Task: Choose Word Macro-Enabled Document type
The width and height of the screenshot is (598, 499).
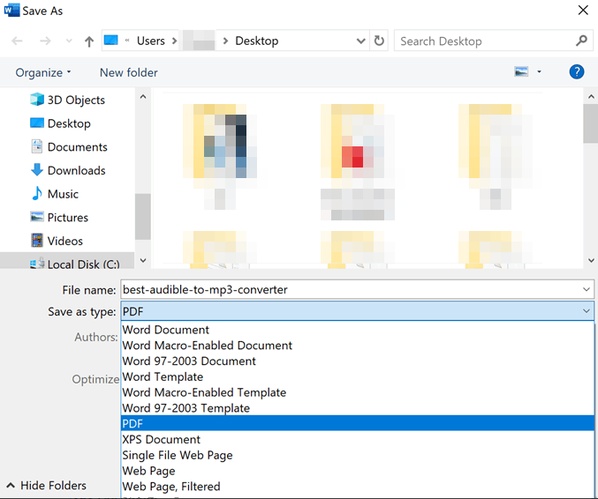Action: click(x=358, y=345)
